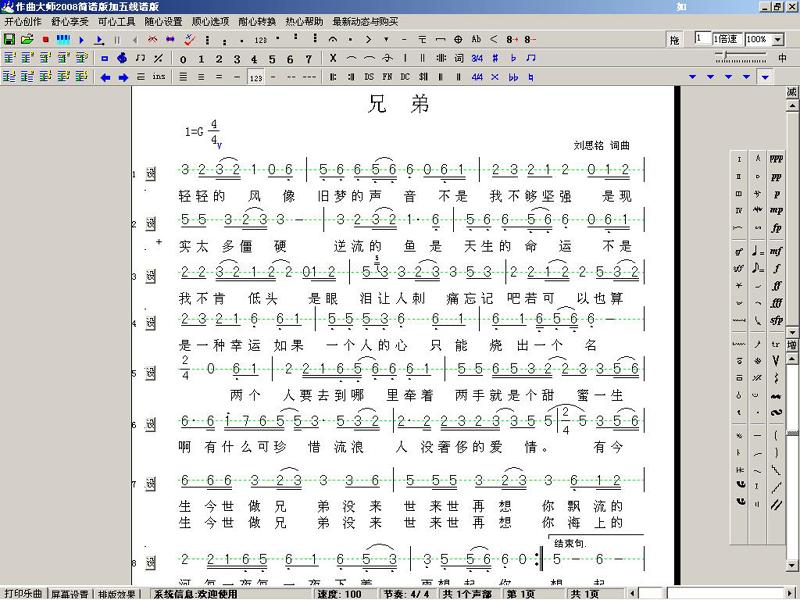
Task: Select the ppp dynamic marking
Action: pyautogui.click(x=776, y=159)
